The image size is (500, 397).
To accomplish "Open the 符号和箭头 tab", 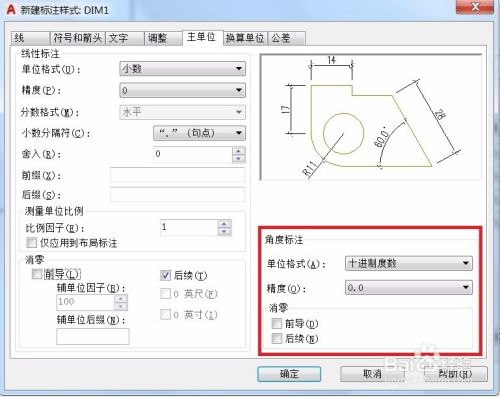I will pos(78,38).
